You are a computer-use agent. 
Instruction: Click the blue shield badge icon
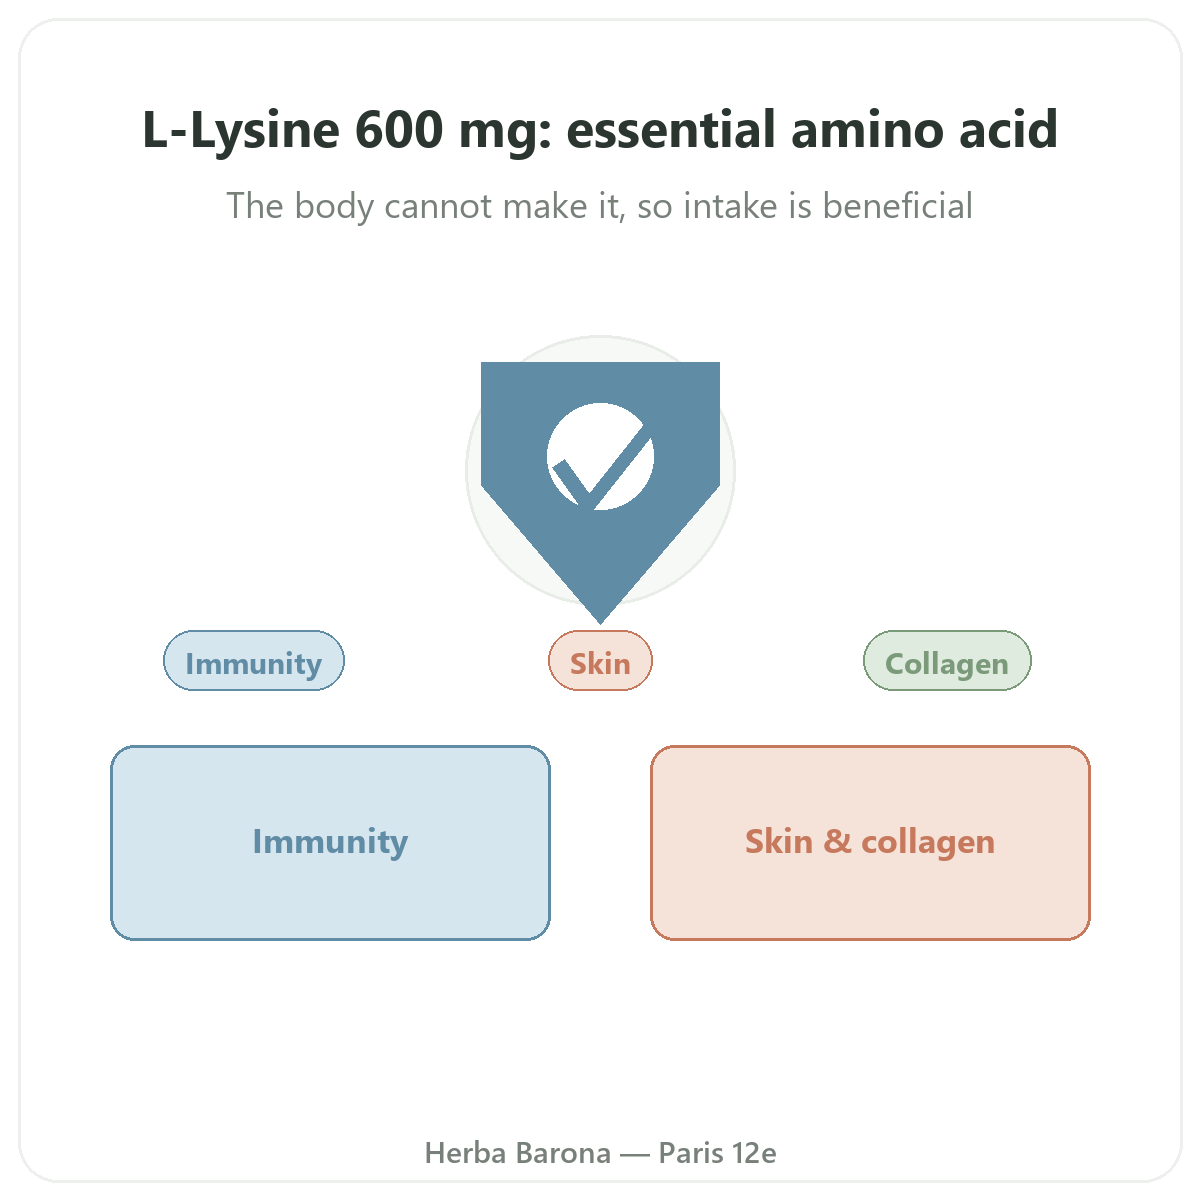point(600,480)
